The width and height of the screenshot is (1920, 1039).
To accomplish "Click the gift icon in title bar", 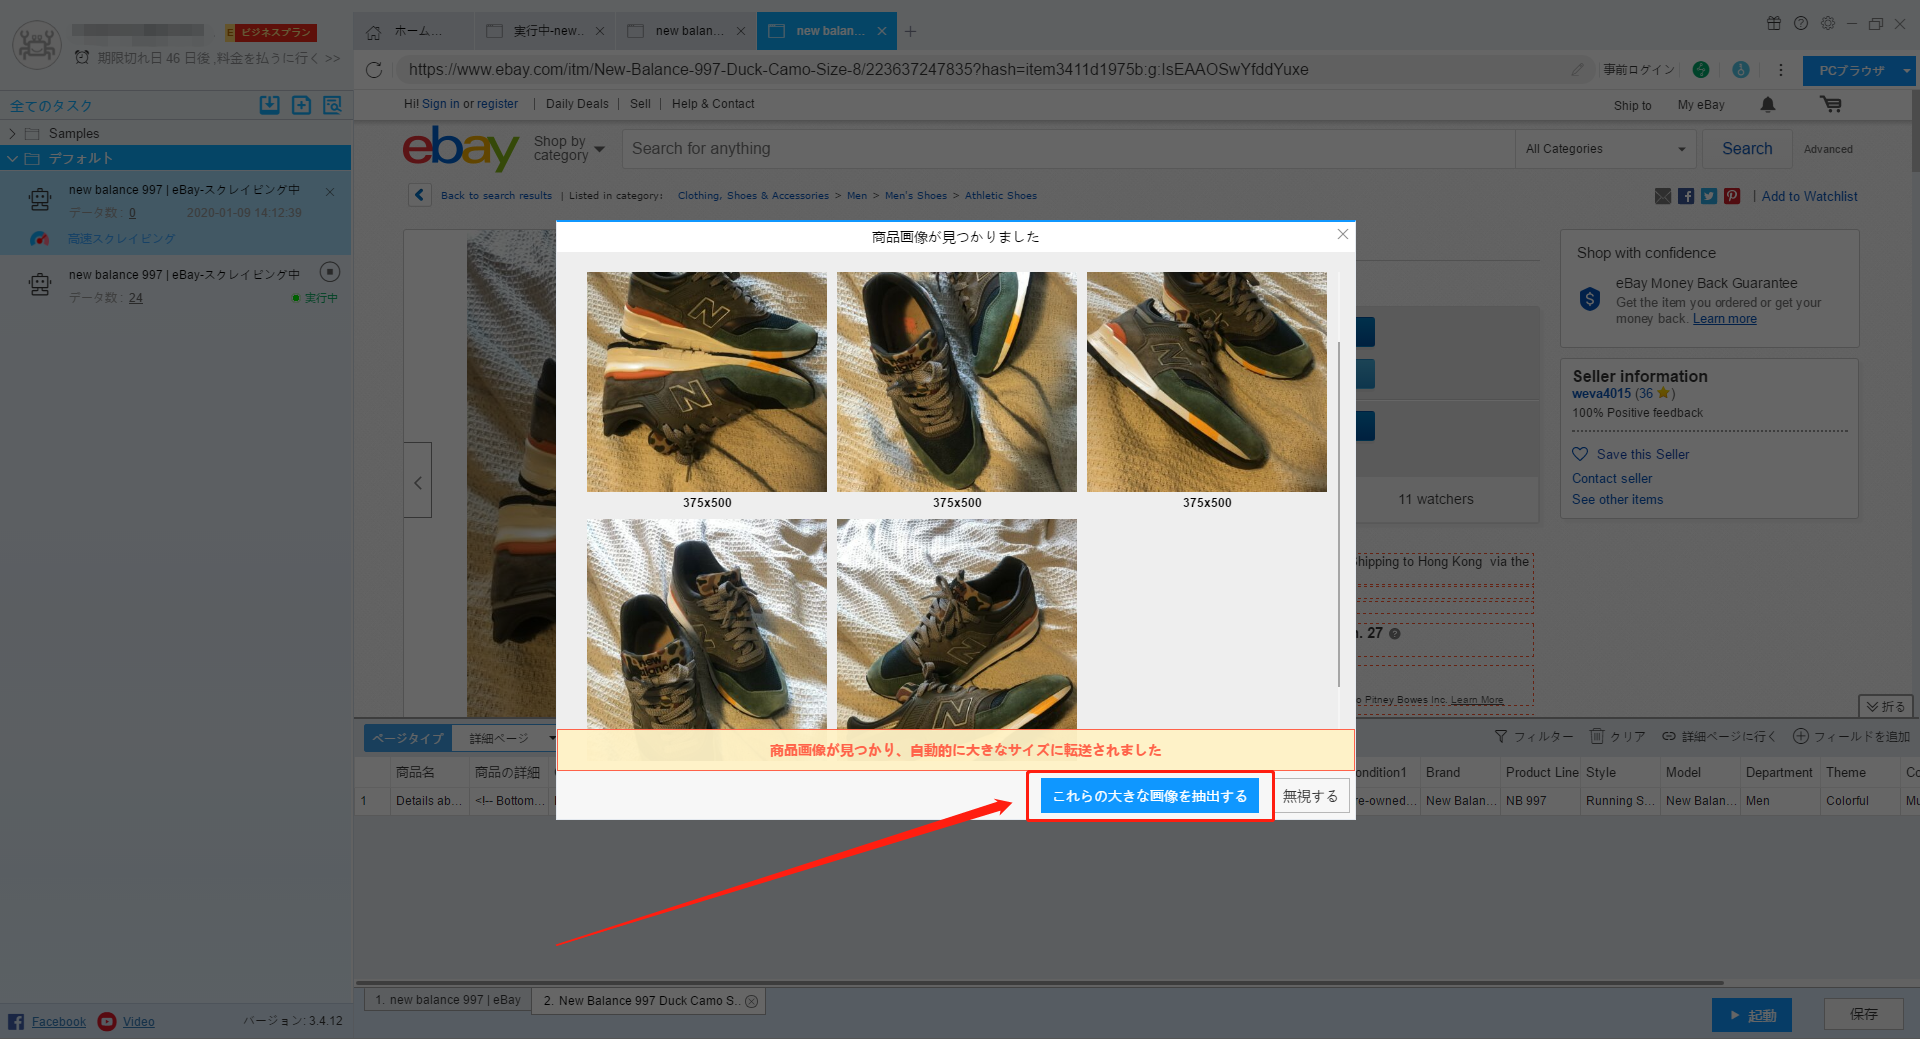I will point(1774,23).
